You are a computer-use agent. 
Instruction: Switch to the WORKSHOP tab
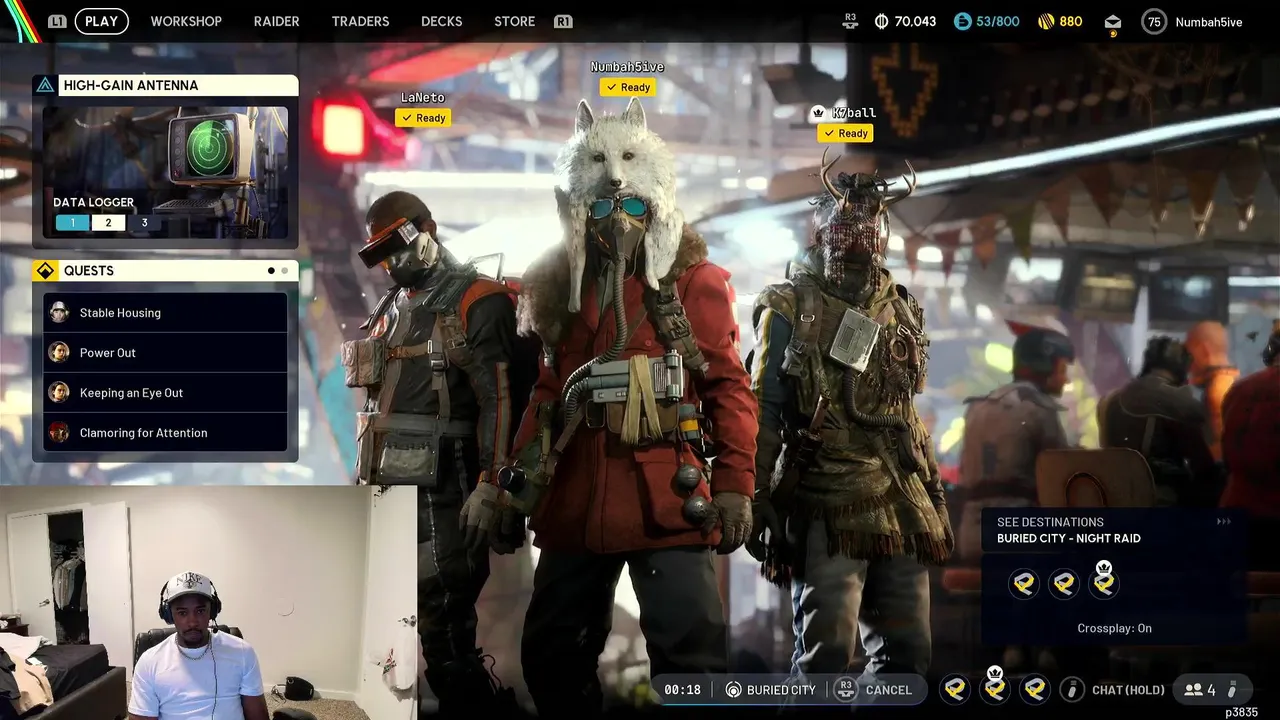click(186, 21)
